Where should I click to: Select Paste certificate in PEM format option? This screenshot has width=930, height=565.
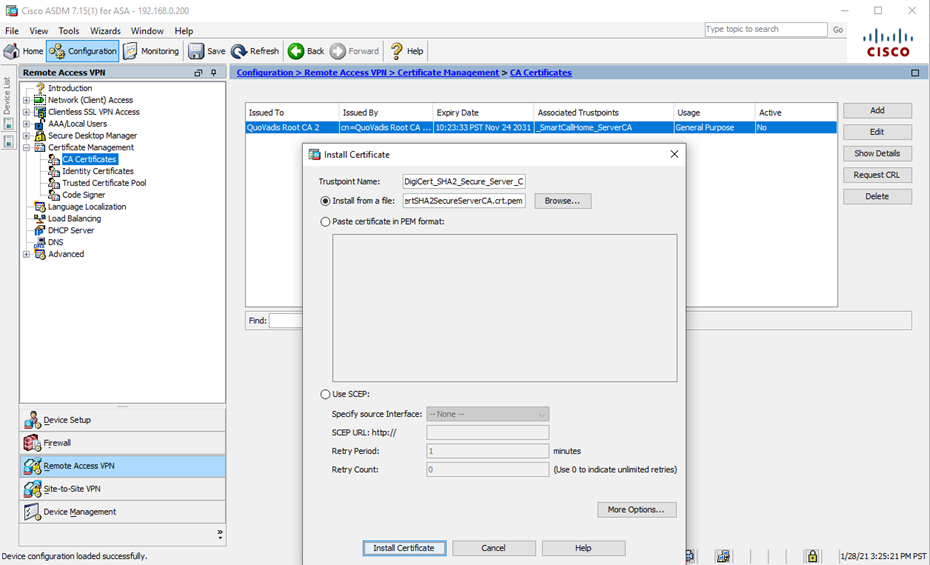(x=325, y=222)
